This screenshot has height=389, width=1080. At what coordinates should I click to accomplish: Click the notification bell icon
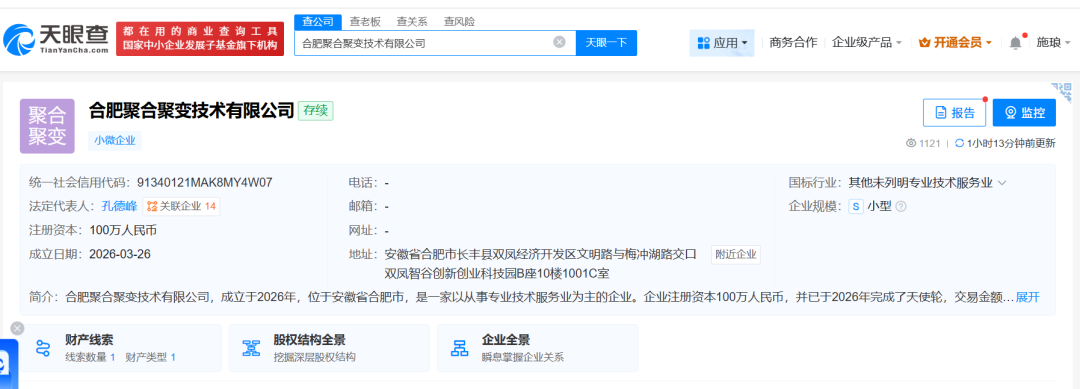tap(1015, 43)
